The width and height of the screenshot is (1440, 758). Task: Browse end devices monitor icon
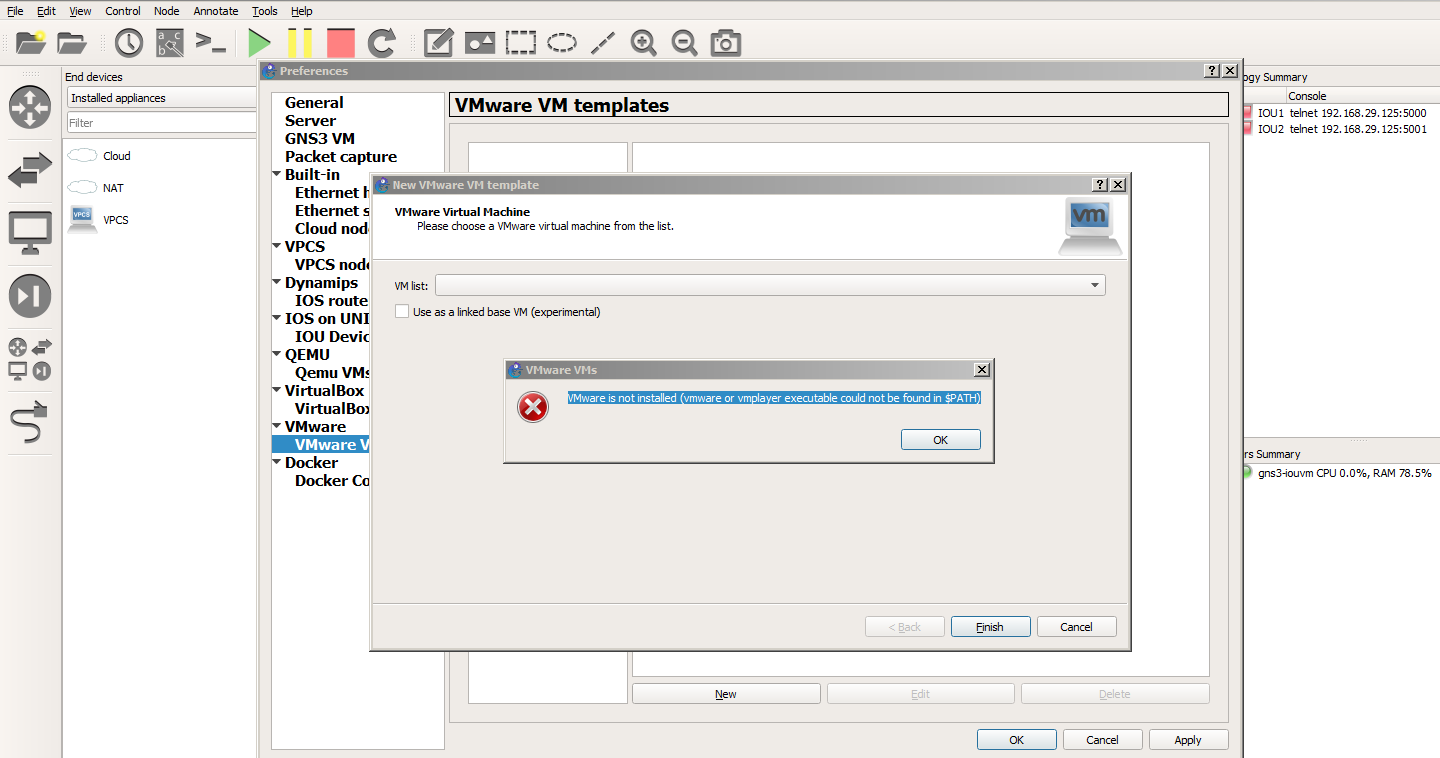coord(30,233)
